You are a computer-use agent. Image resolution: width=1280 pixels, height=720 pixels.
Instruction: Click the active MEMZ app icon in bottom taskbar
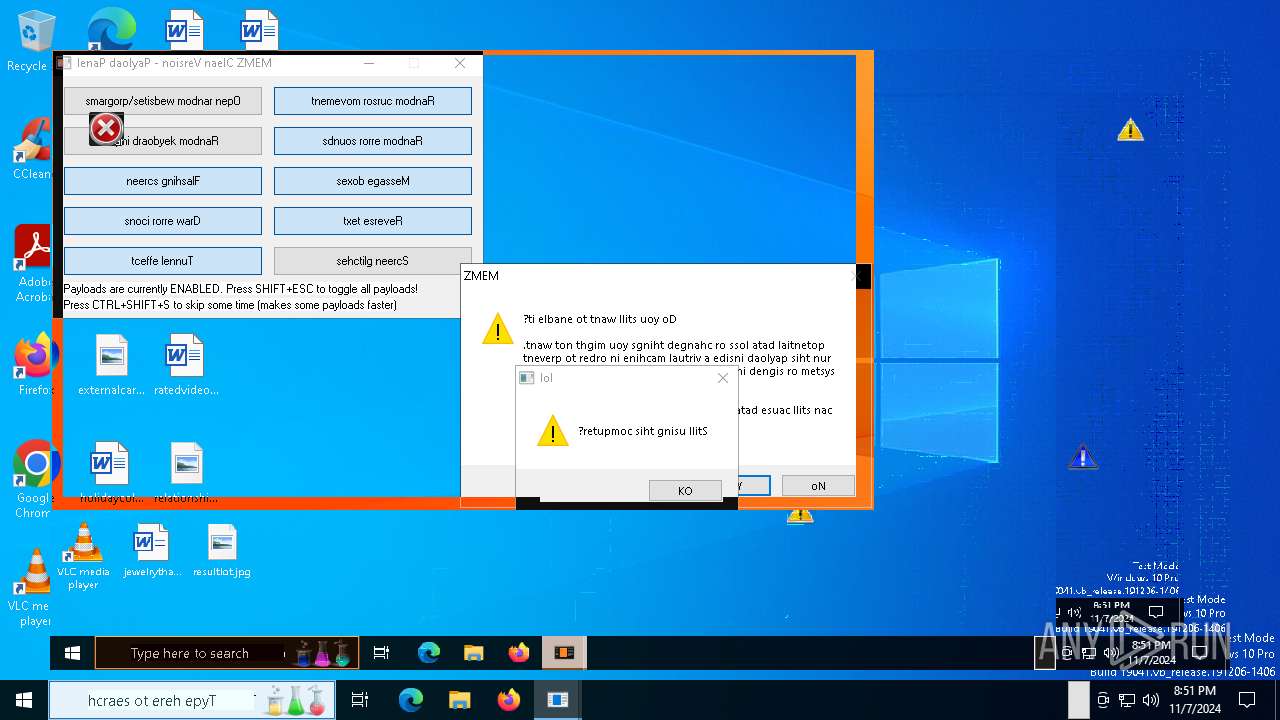[x=557, y=700]
